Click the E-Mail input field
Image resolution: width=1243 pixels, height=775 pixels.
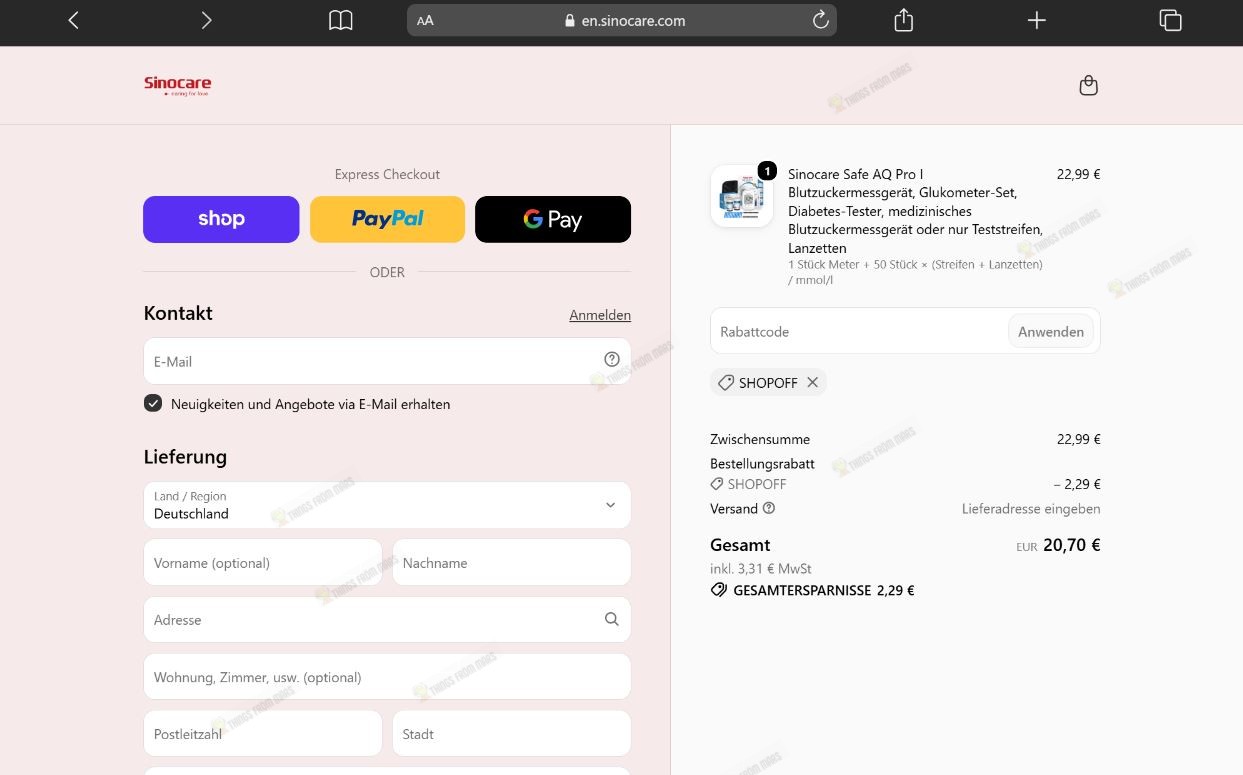click(x=387, y=361)
